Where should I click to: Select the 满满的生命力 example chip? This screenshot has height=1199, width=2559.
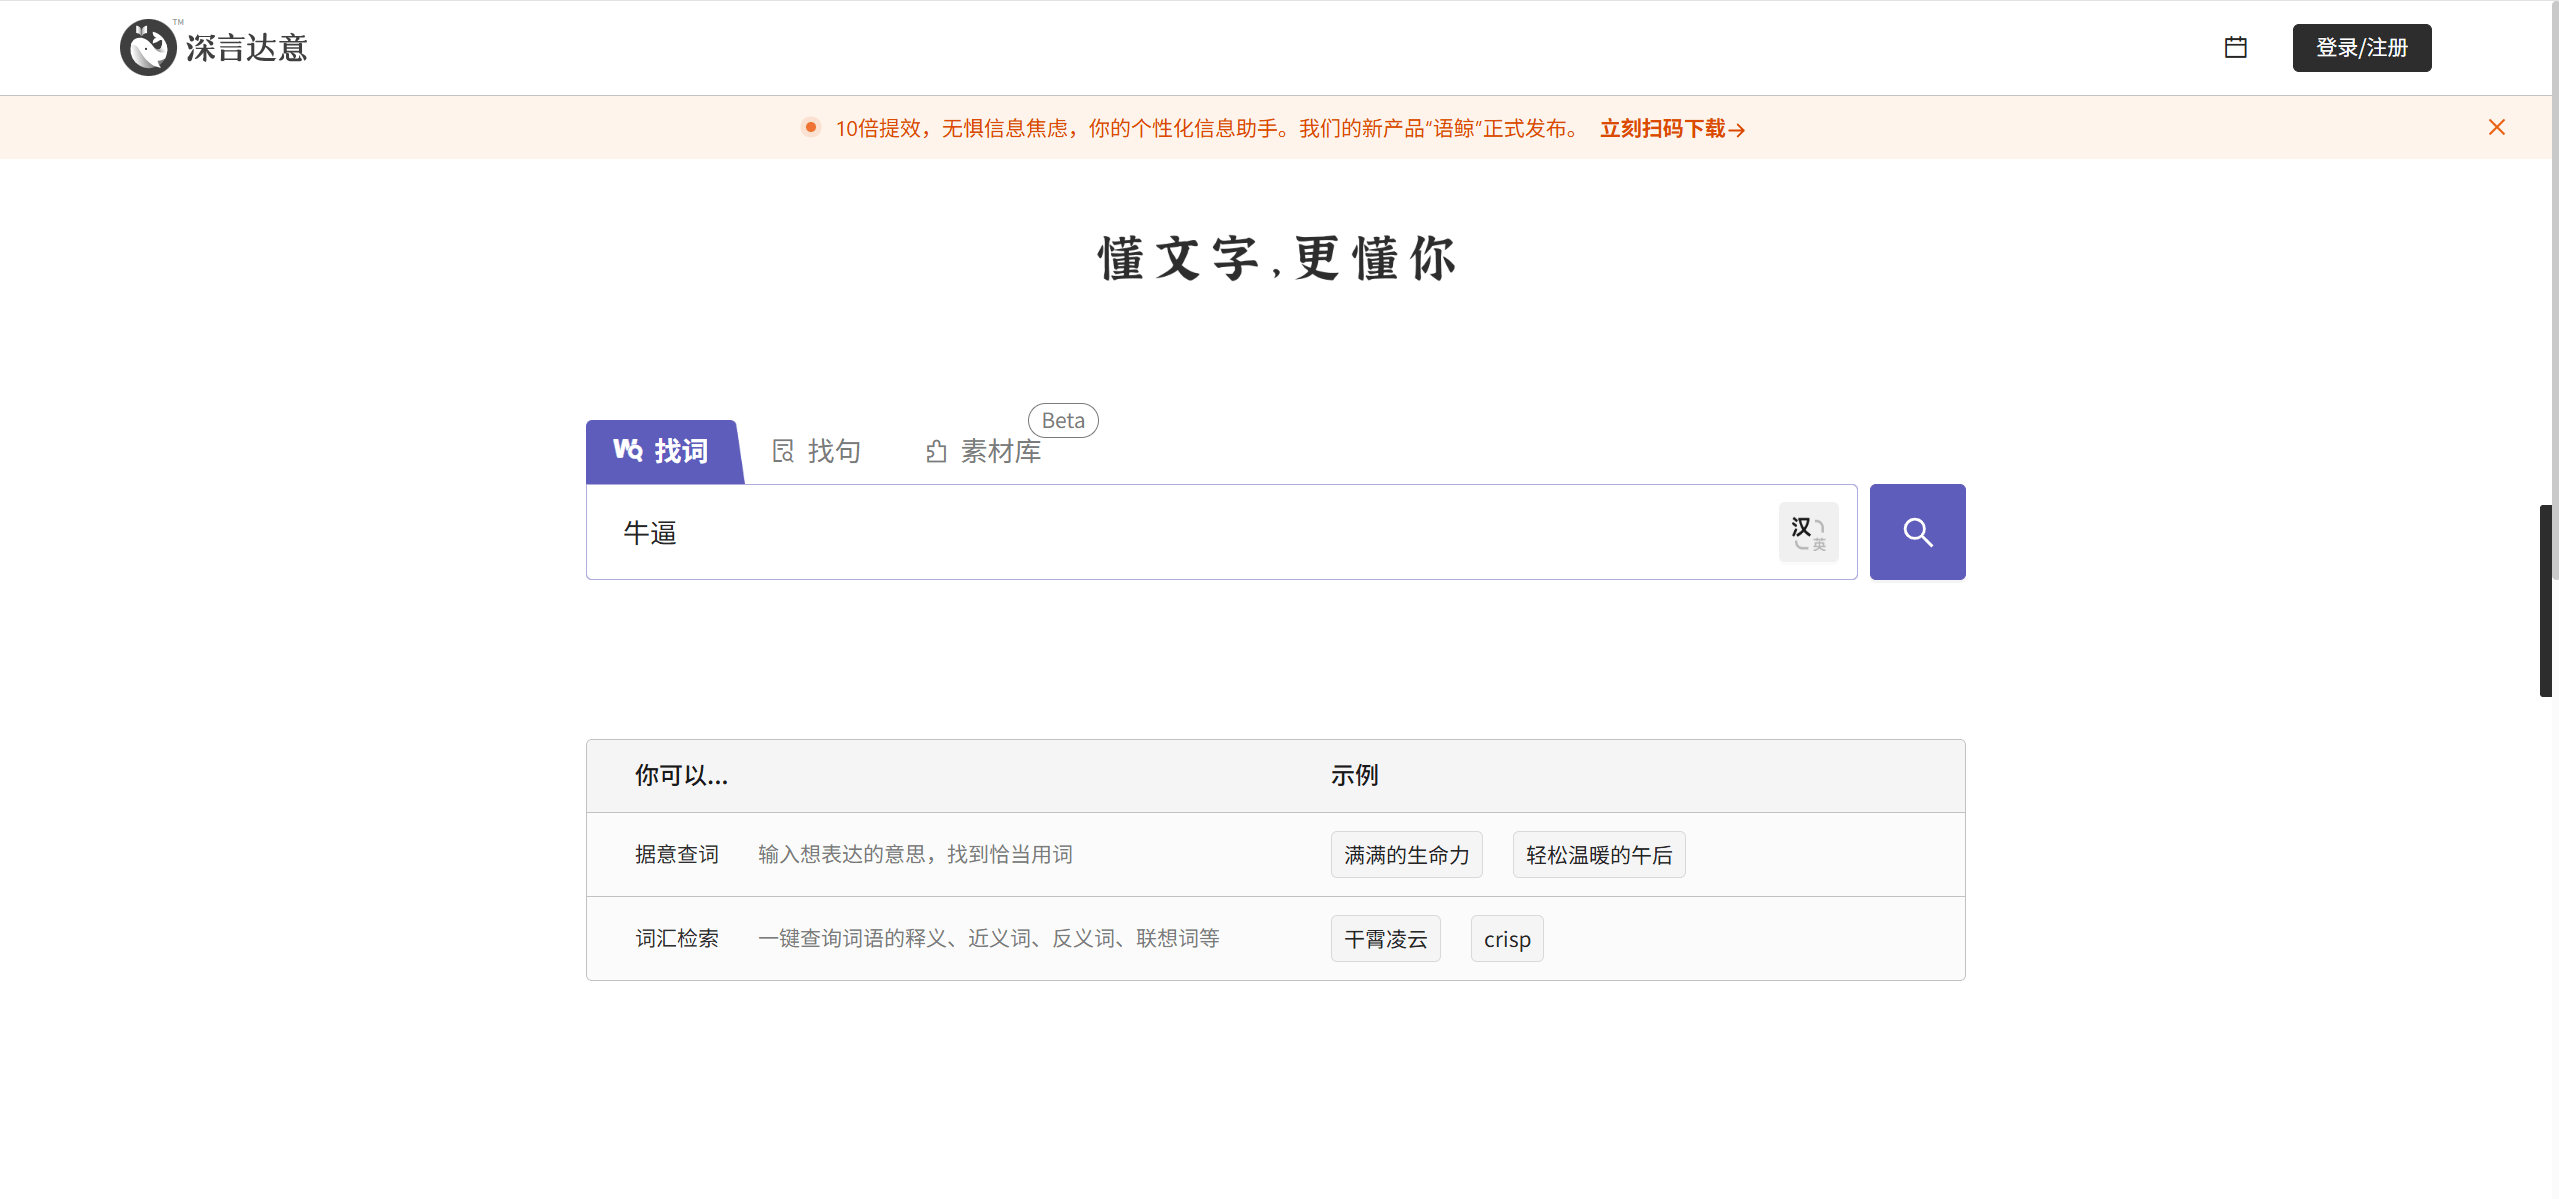[1405, 854]
